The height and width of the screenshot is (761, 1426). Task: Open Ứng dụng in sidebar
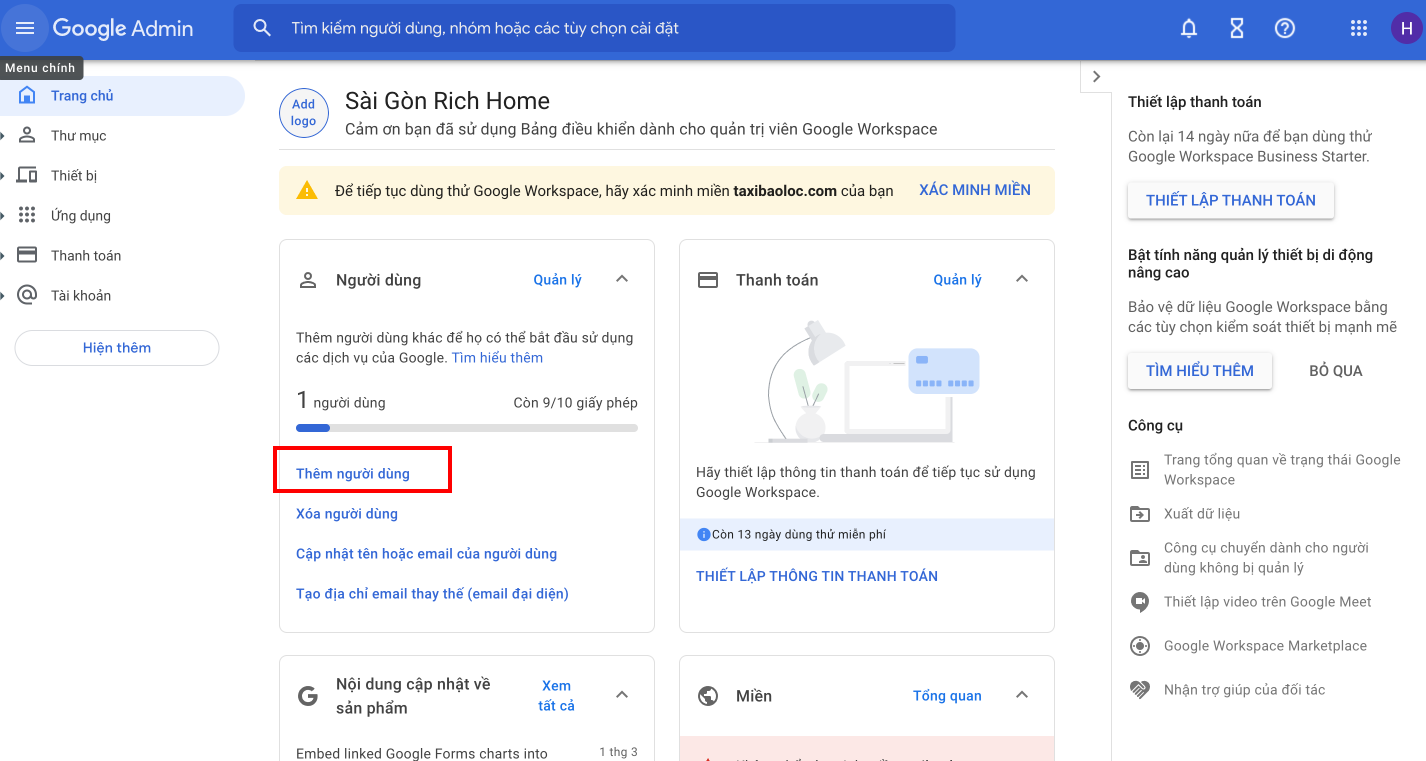(122, 216)
